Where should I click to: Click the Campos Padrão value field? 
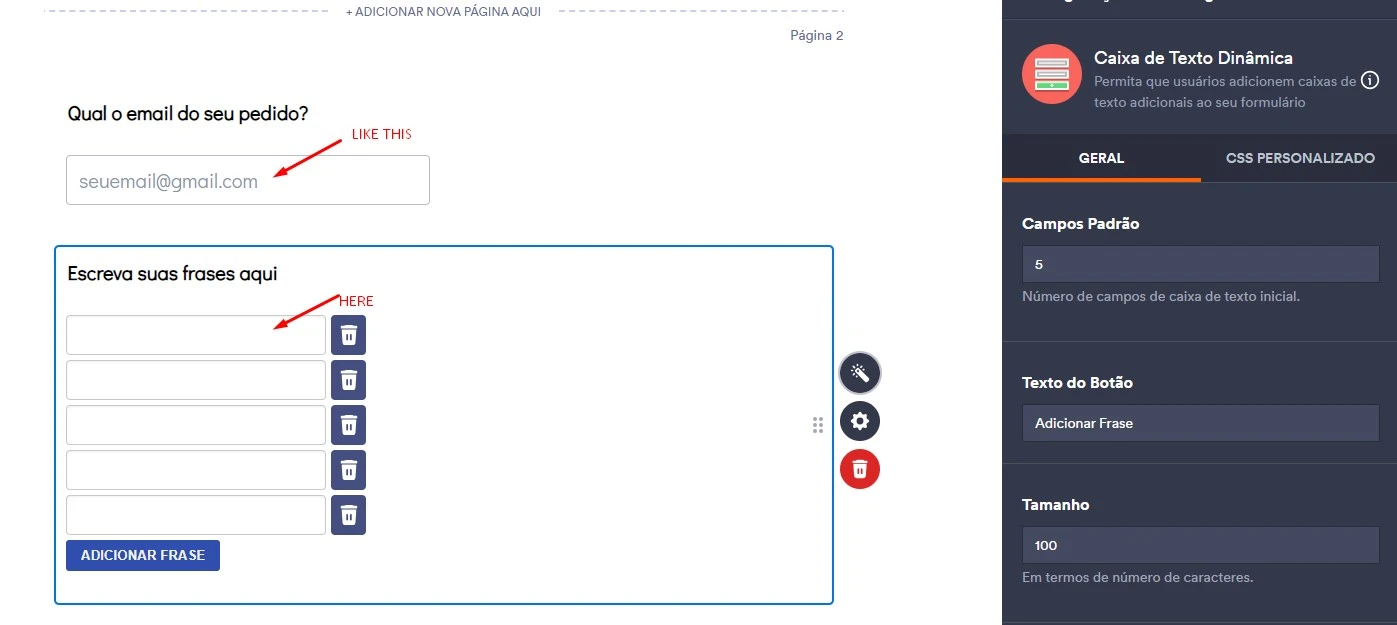tap(1199, 263)
